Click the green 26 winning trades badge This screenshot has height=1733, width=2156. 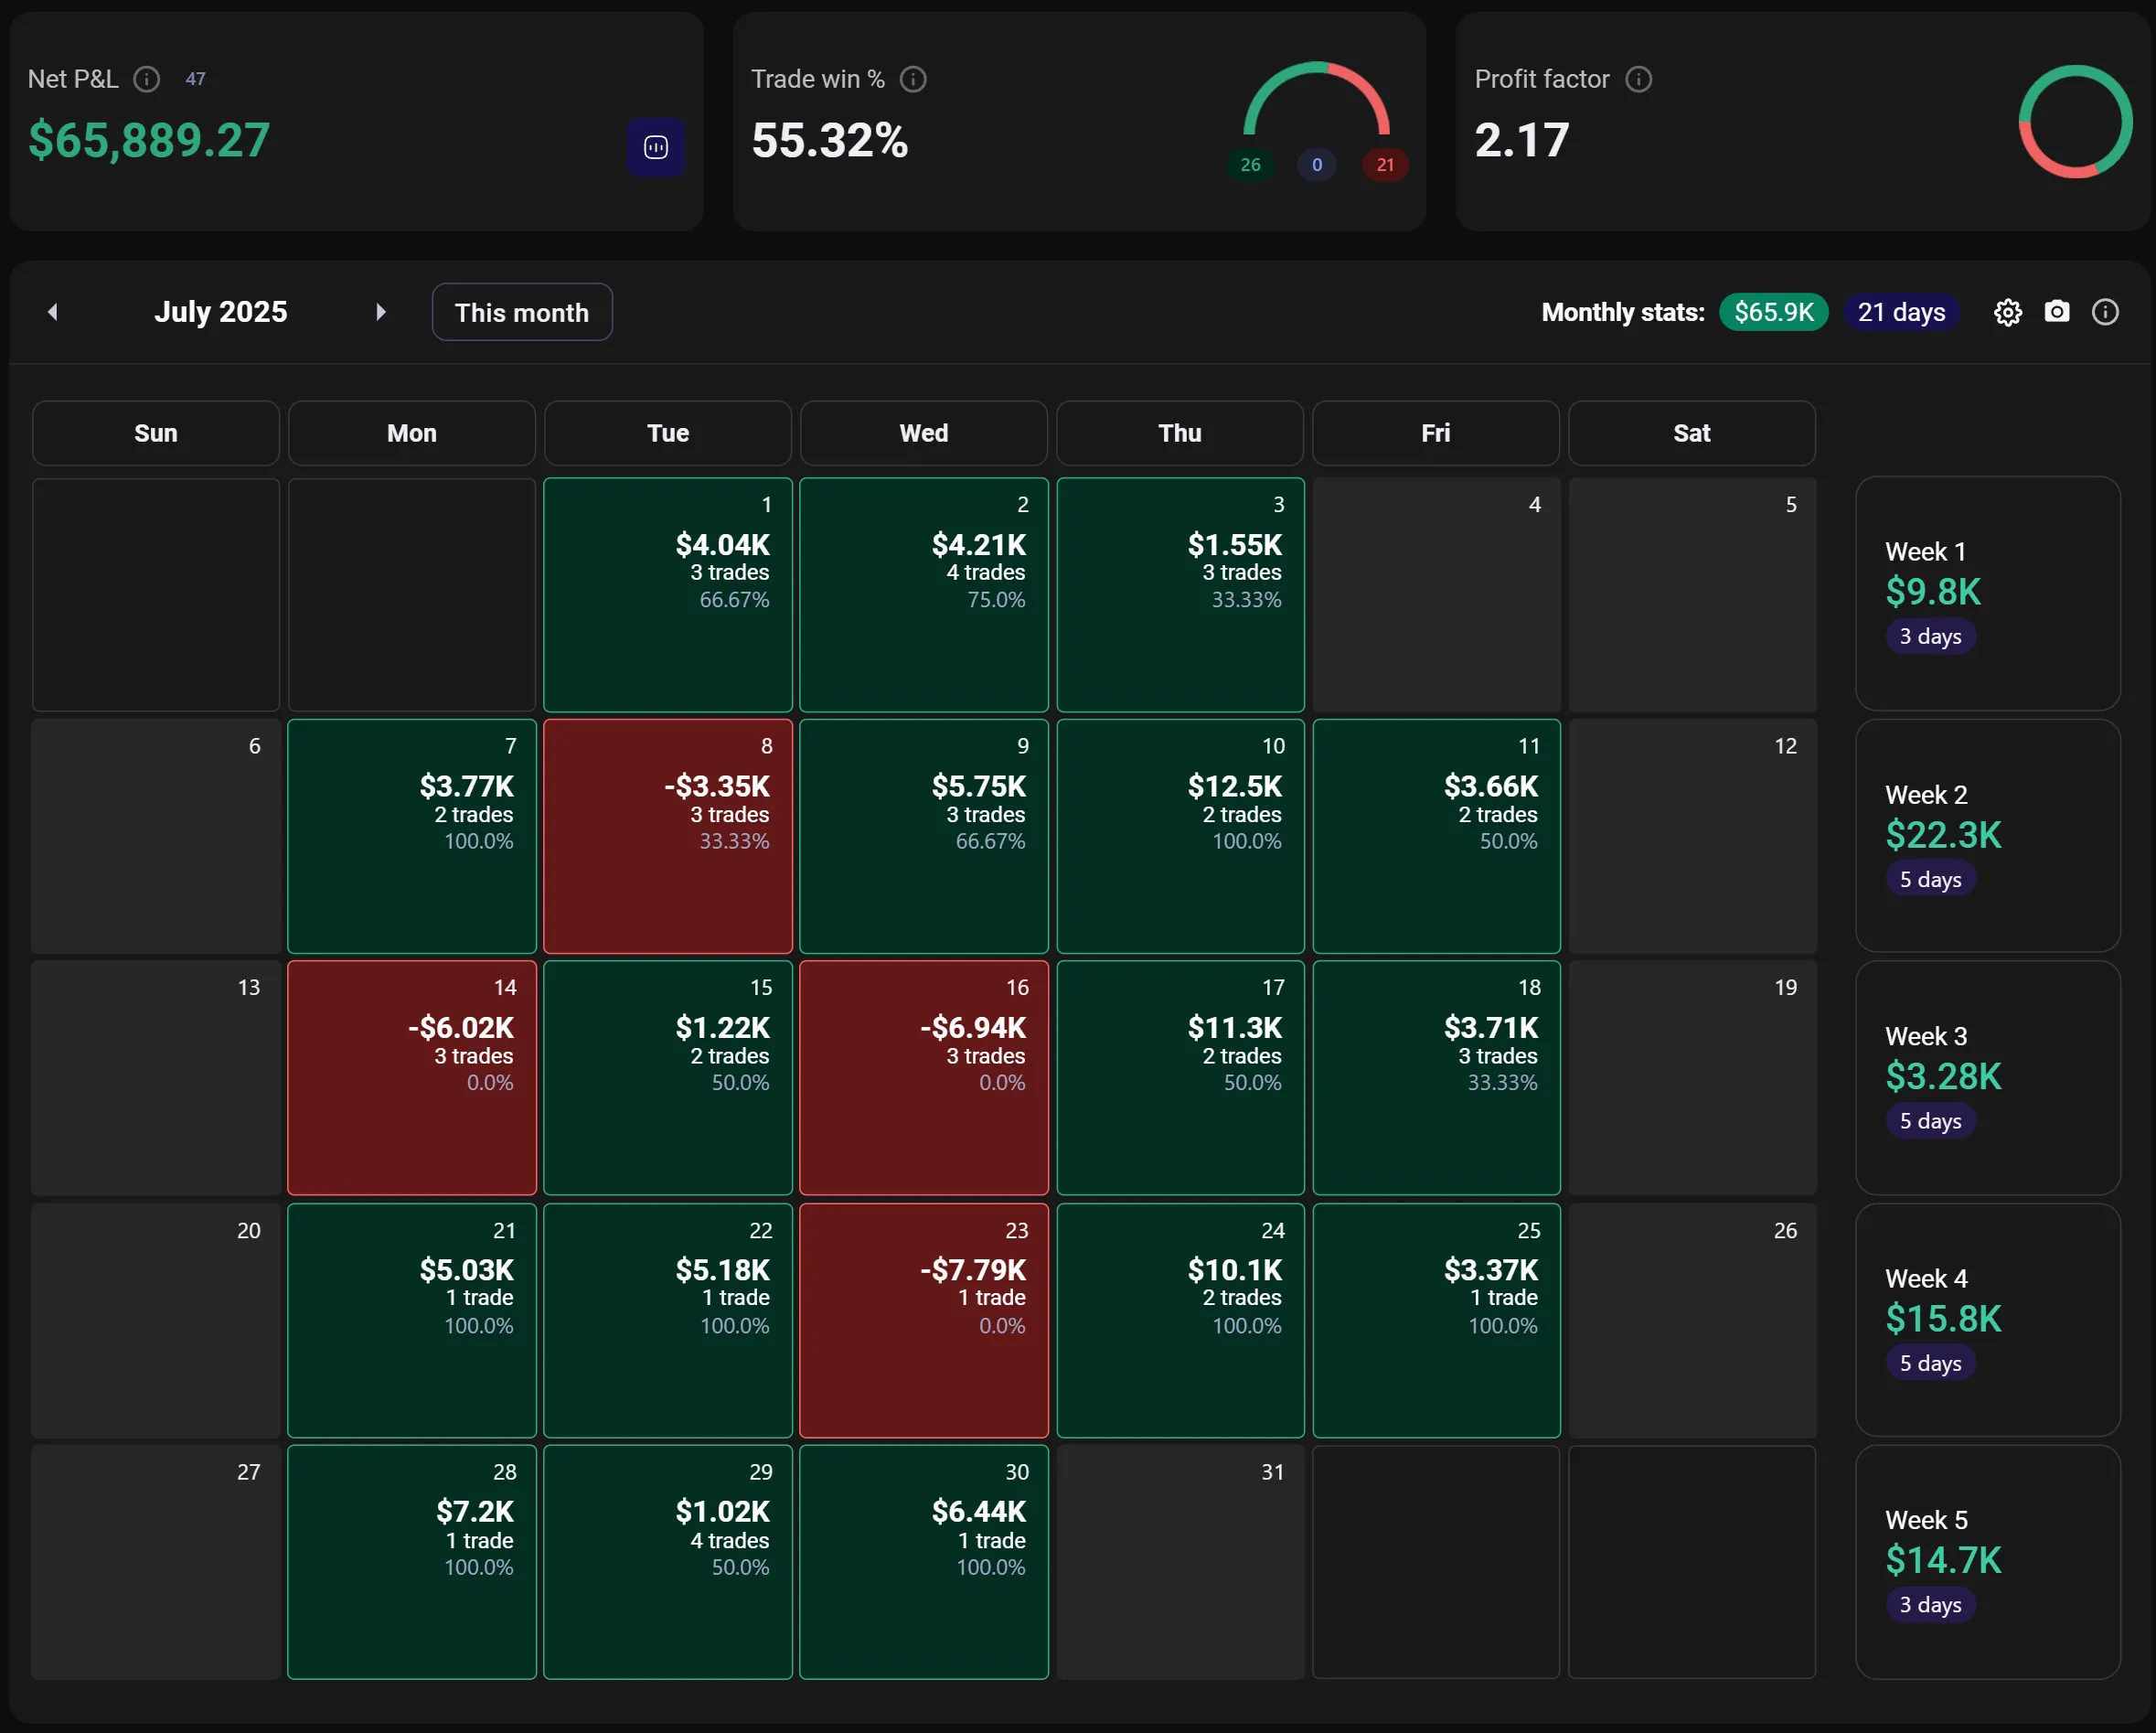point(1250,165)
